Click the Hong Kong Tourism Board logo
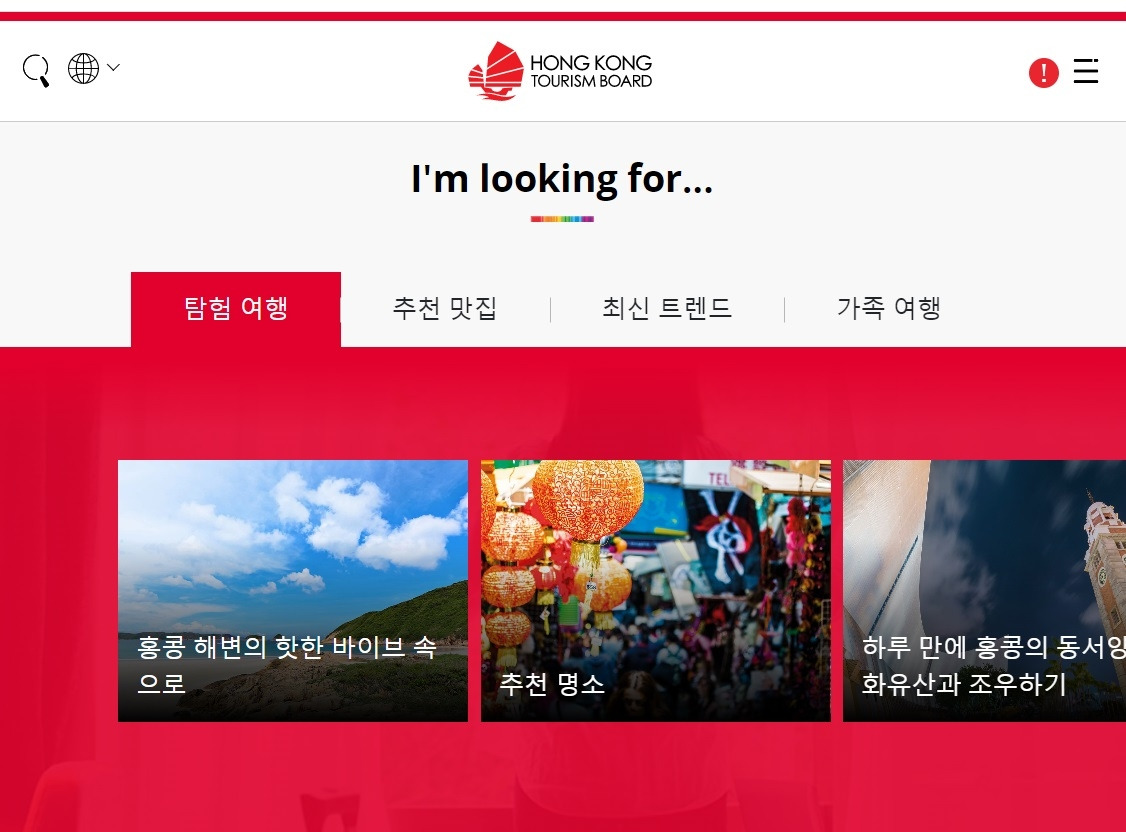This screenshot has width=1126, height=832. pyautogui.click(x=560, y=70)
